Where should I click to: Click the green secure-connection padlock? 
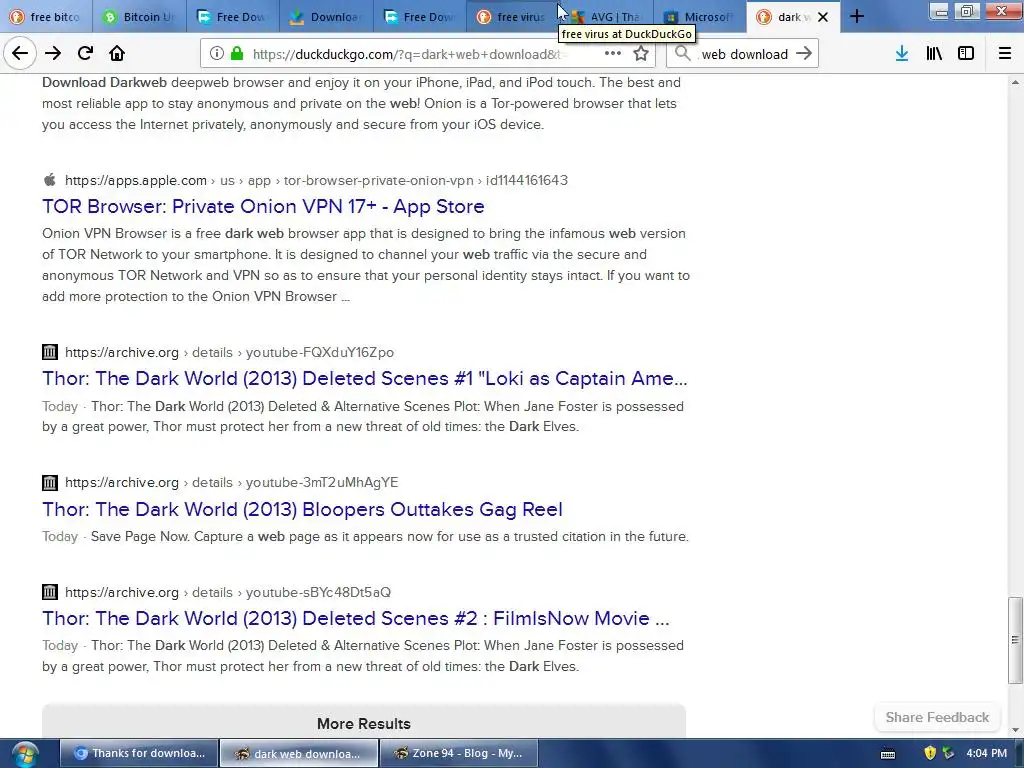point(237,54)
